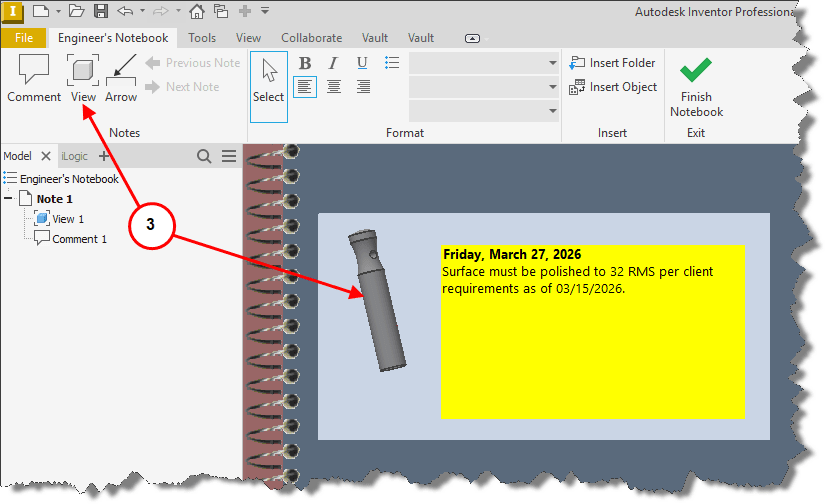
Task: Align text left
Action: point(305,87)
